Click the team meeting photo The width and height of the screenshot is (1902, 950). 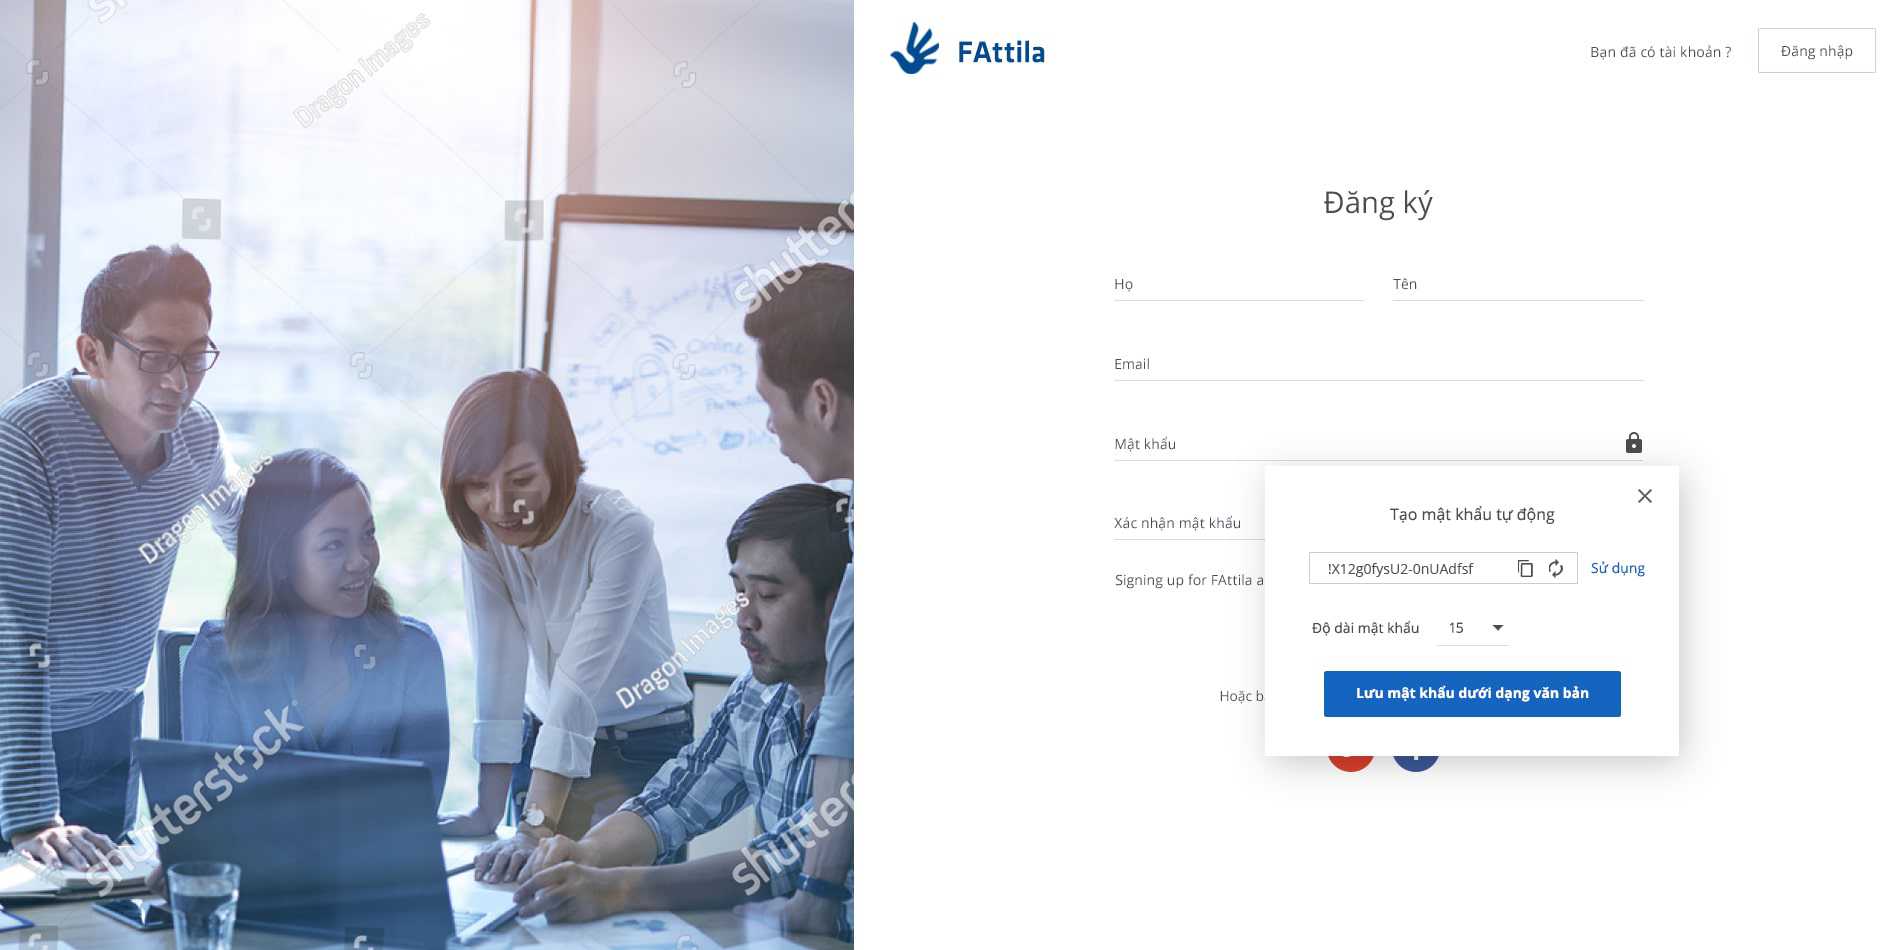(x=427, y=475)
